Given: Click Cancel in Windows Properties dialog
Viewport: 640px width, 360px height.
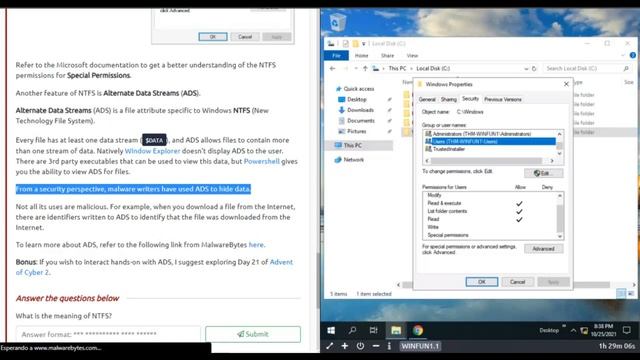Looking at the screenshot, I should click(517, 282).
